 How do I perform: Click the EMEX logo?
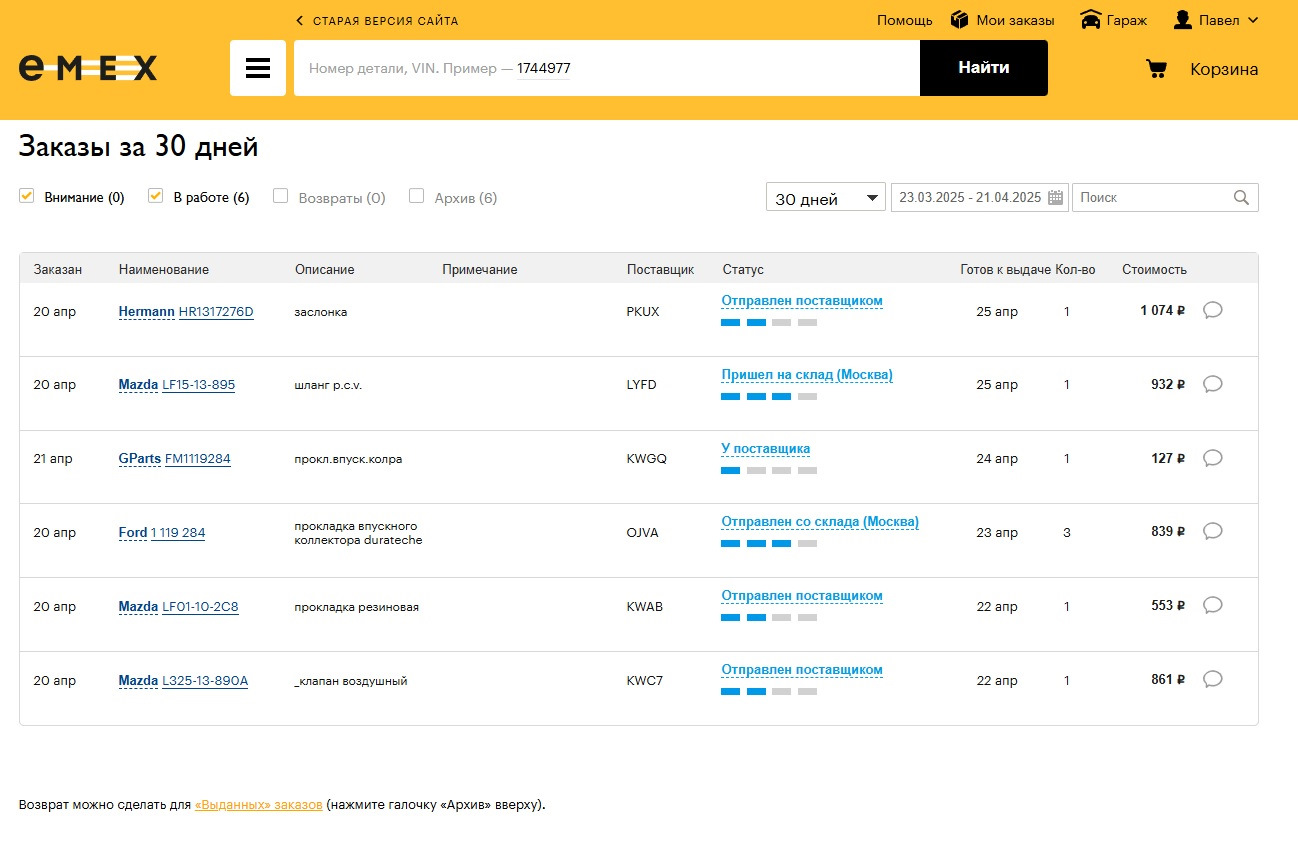pyautogui.click(x=88, y=68)
